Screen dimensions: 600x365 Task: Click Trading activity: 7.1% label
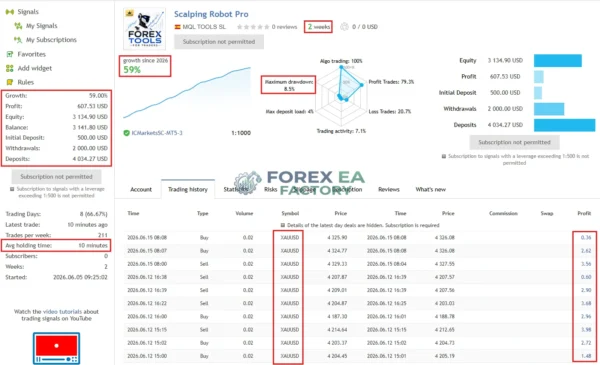(x=341, y=131)
